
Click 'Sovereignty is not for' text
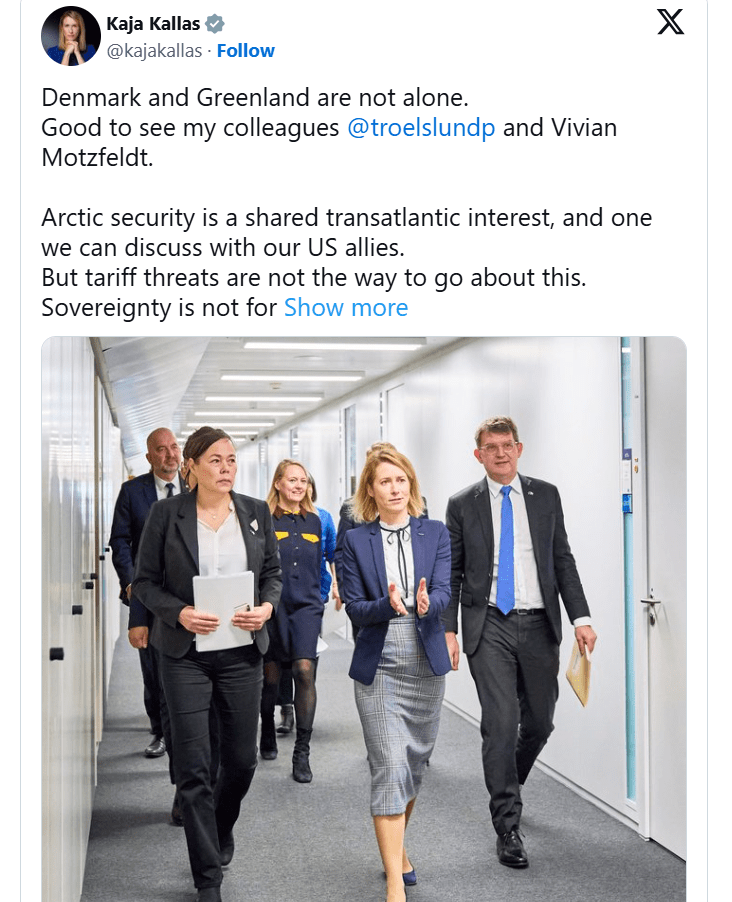(x=159, y=307)
